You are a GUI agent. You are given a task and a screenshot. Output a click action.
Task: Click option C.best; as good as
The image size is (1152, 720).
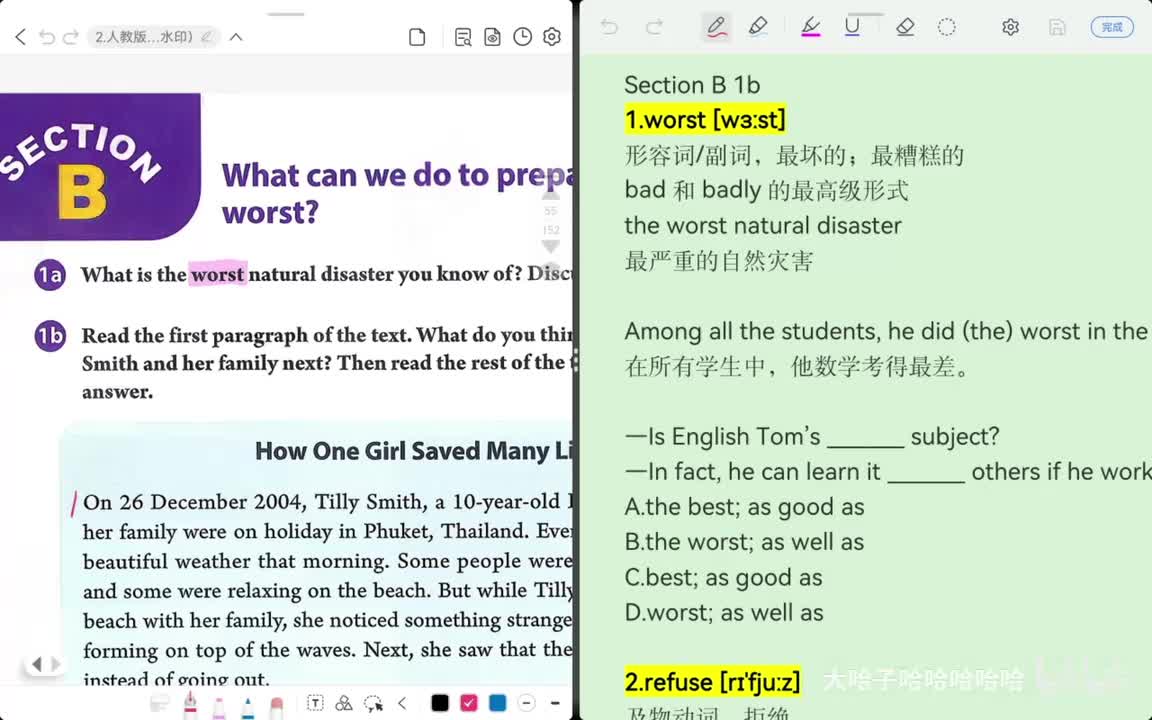click(724, 577)
